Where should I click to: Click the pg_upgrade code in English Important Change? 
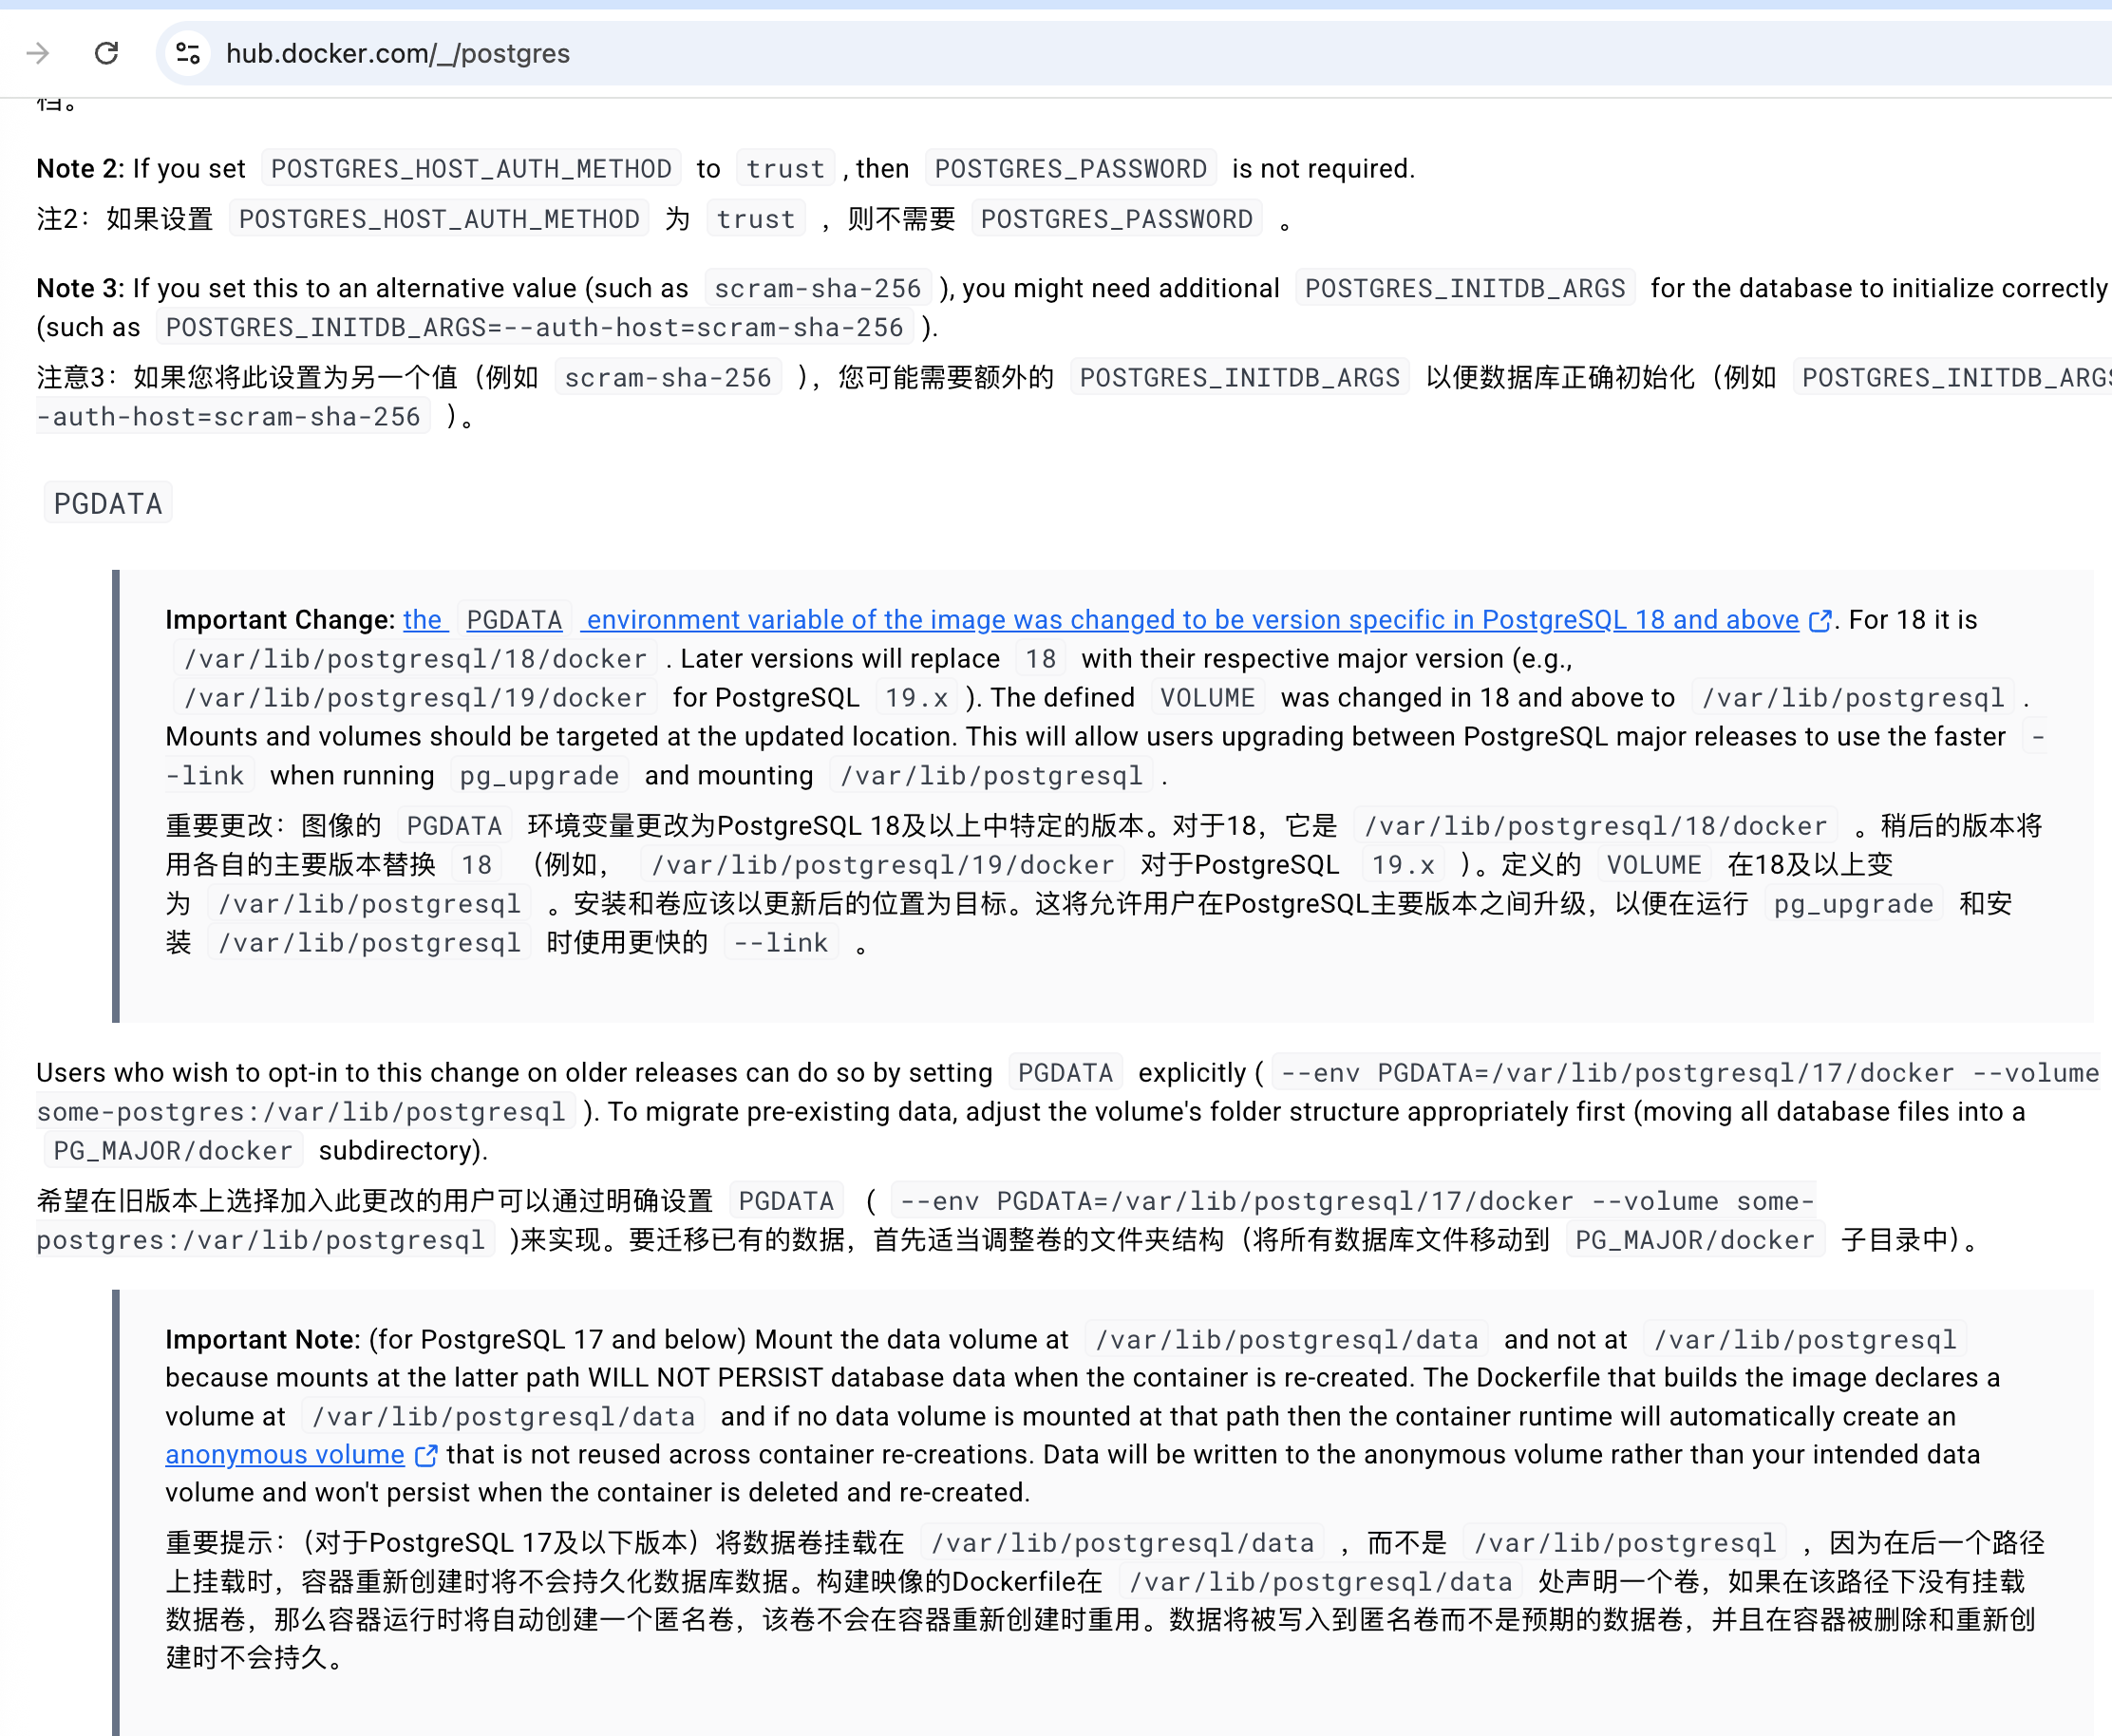(539, 776)
